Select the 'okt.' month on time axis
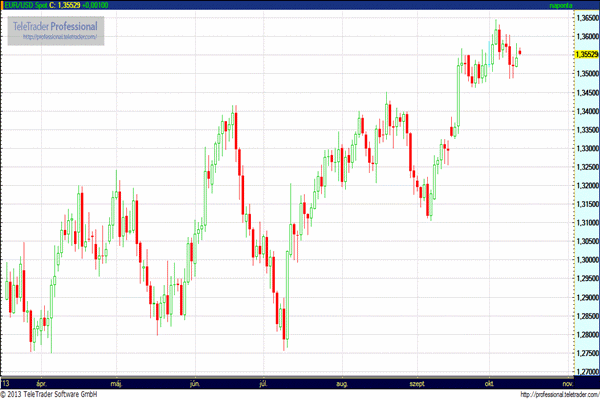 pyautogui.click(x=490, y=383)
